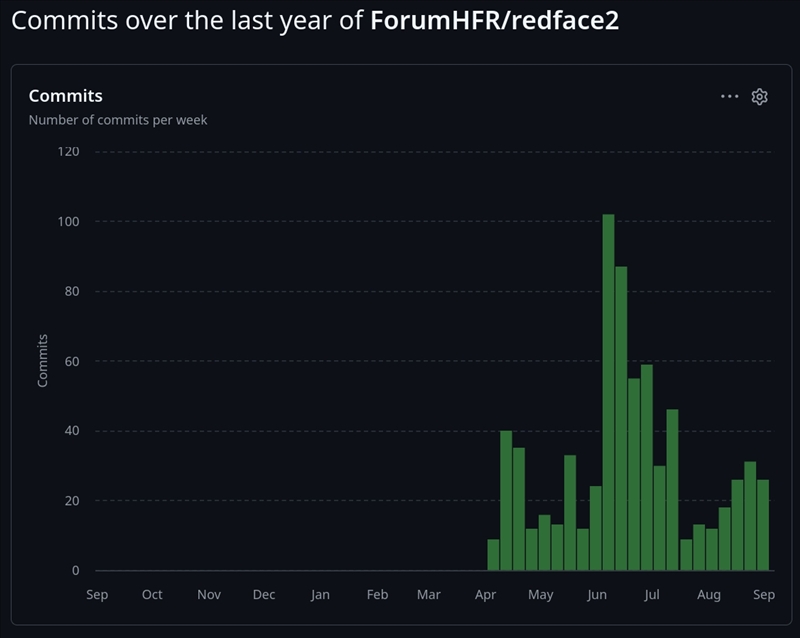Open the three-dot options menu on Commits chart

[x=730, y=96]
